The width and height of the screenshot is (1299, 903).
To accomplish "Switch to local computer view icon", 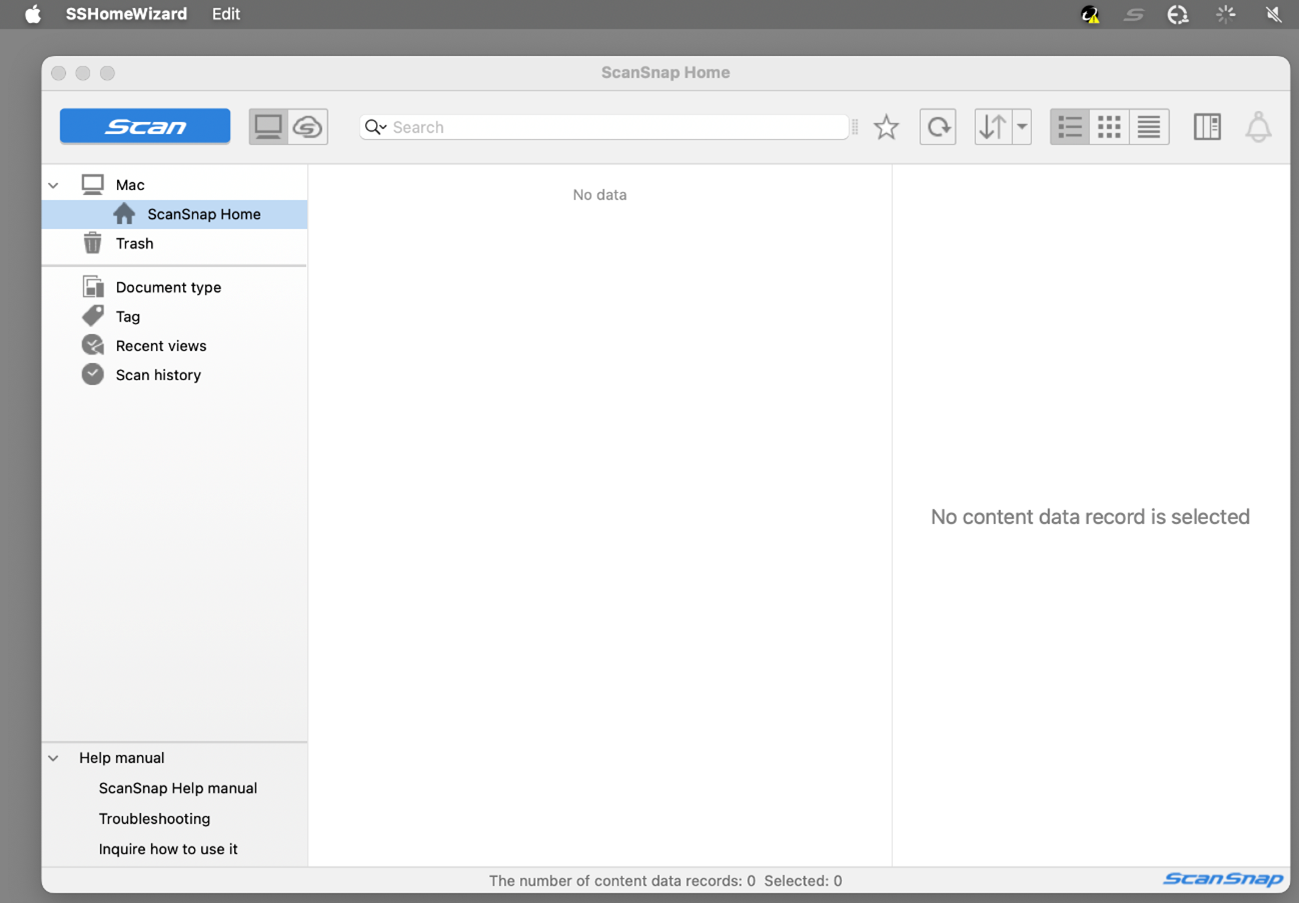I will [x=268, y=127].
